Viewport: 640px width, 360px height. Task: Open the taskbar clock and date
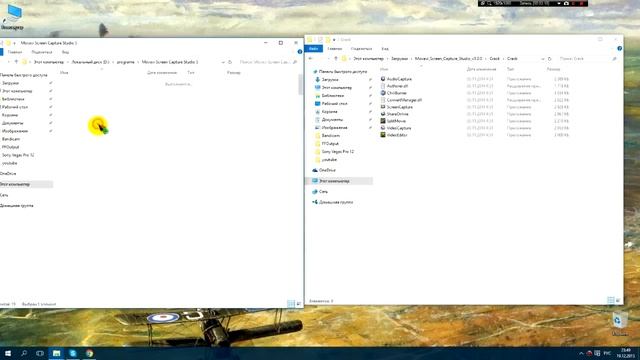click(625, 353)
